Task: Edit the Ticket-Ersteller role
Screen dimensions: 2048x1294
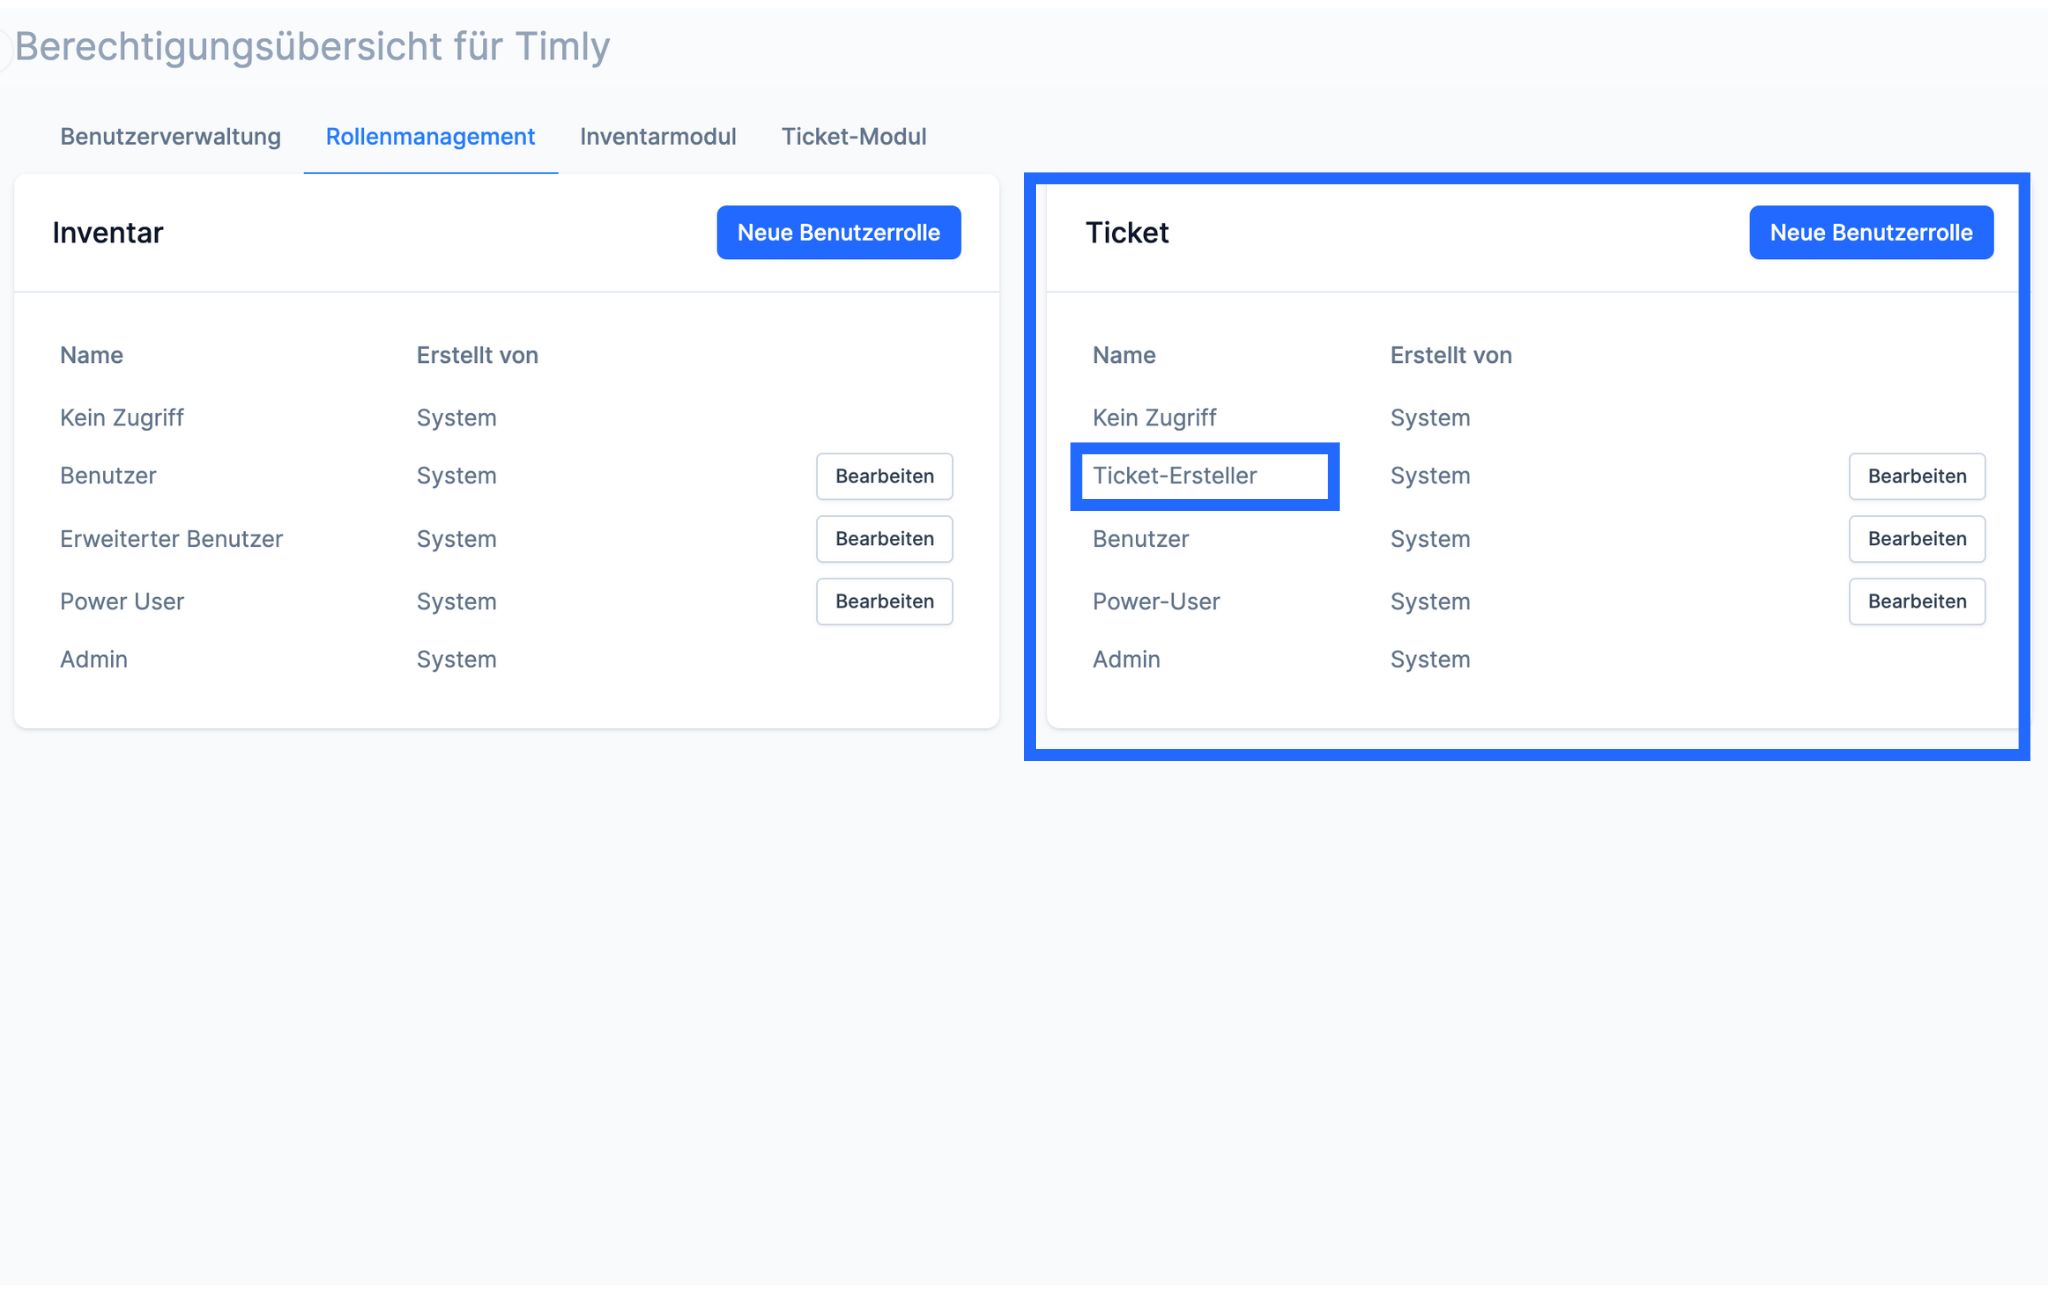Action: coord(1917,476)
